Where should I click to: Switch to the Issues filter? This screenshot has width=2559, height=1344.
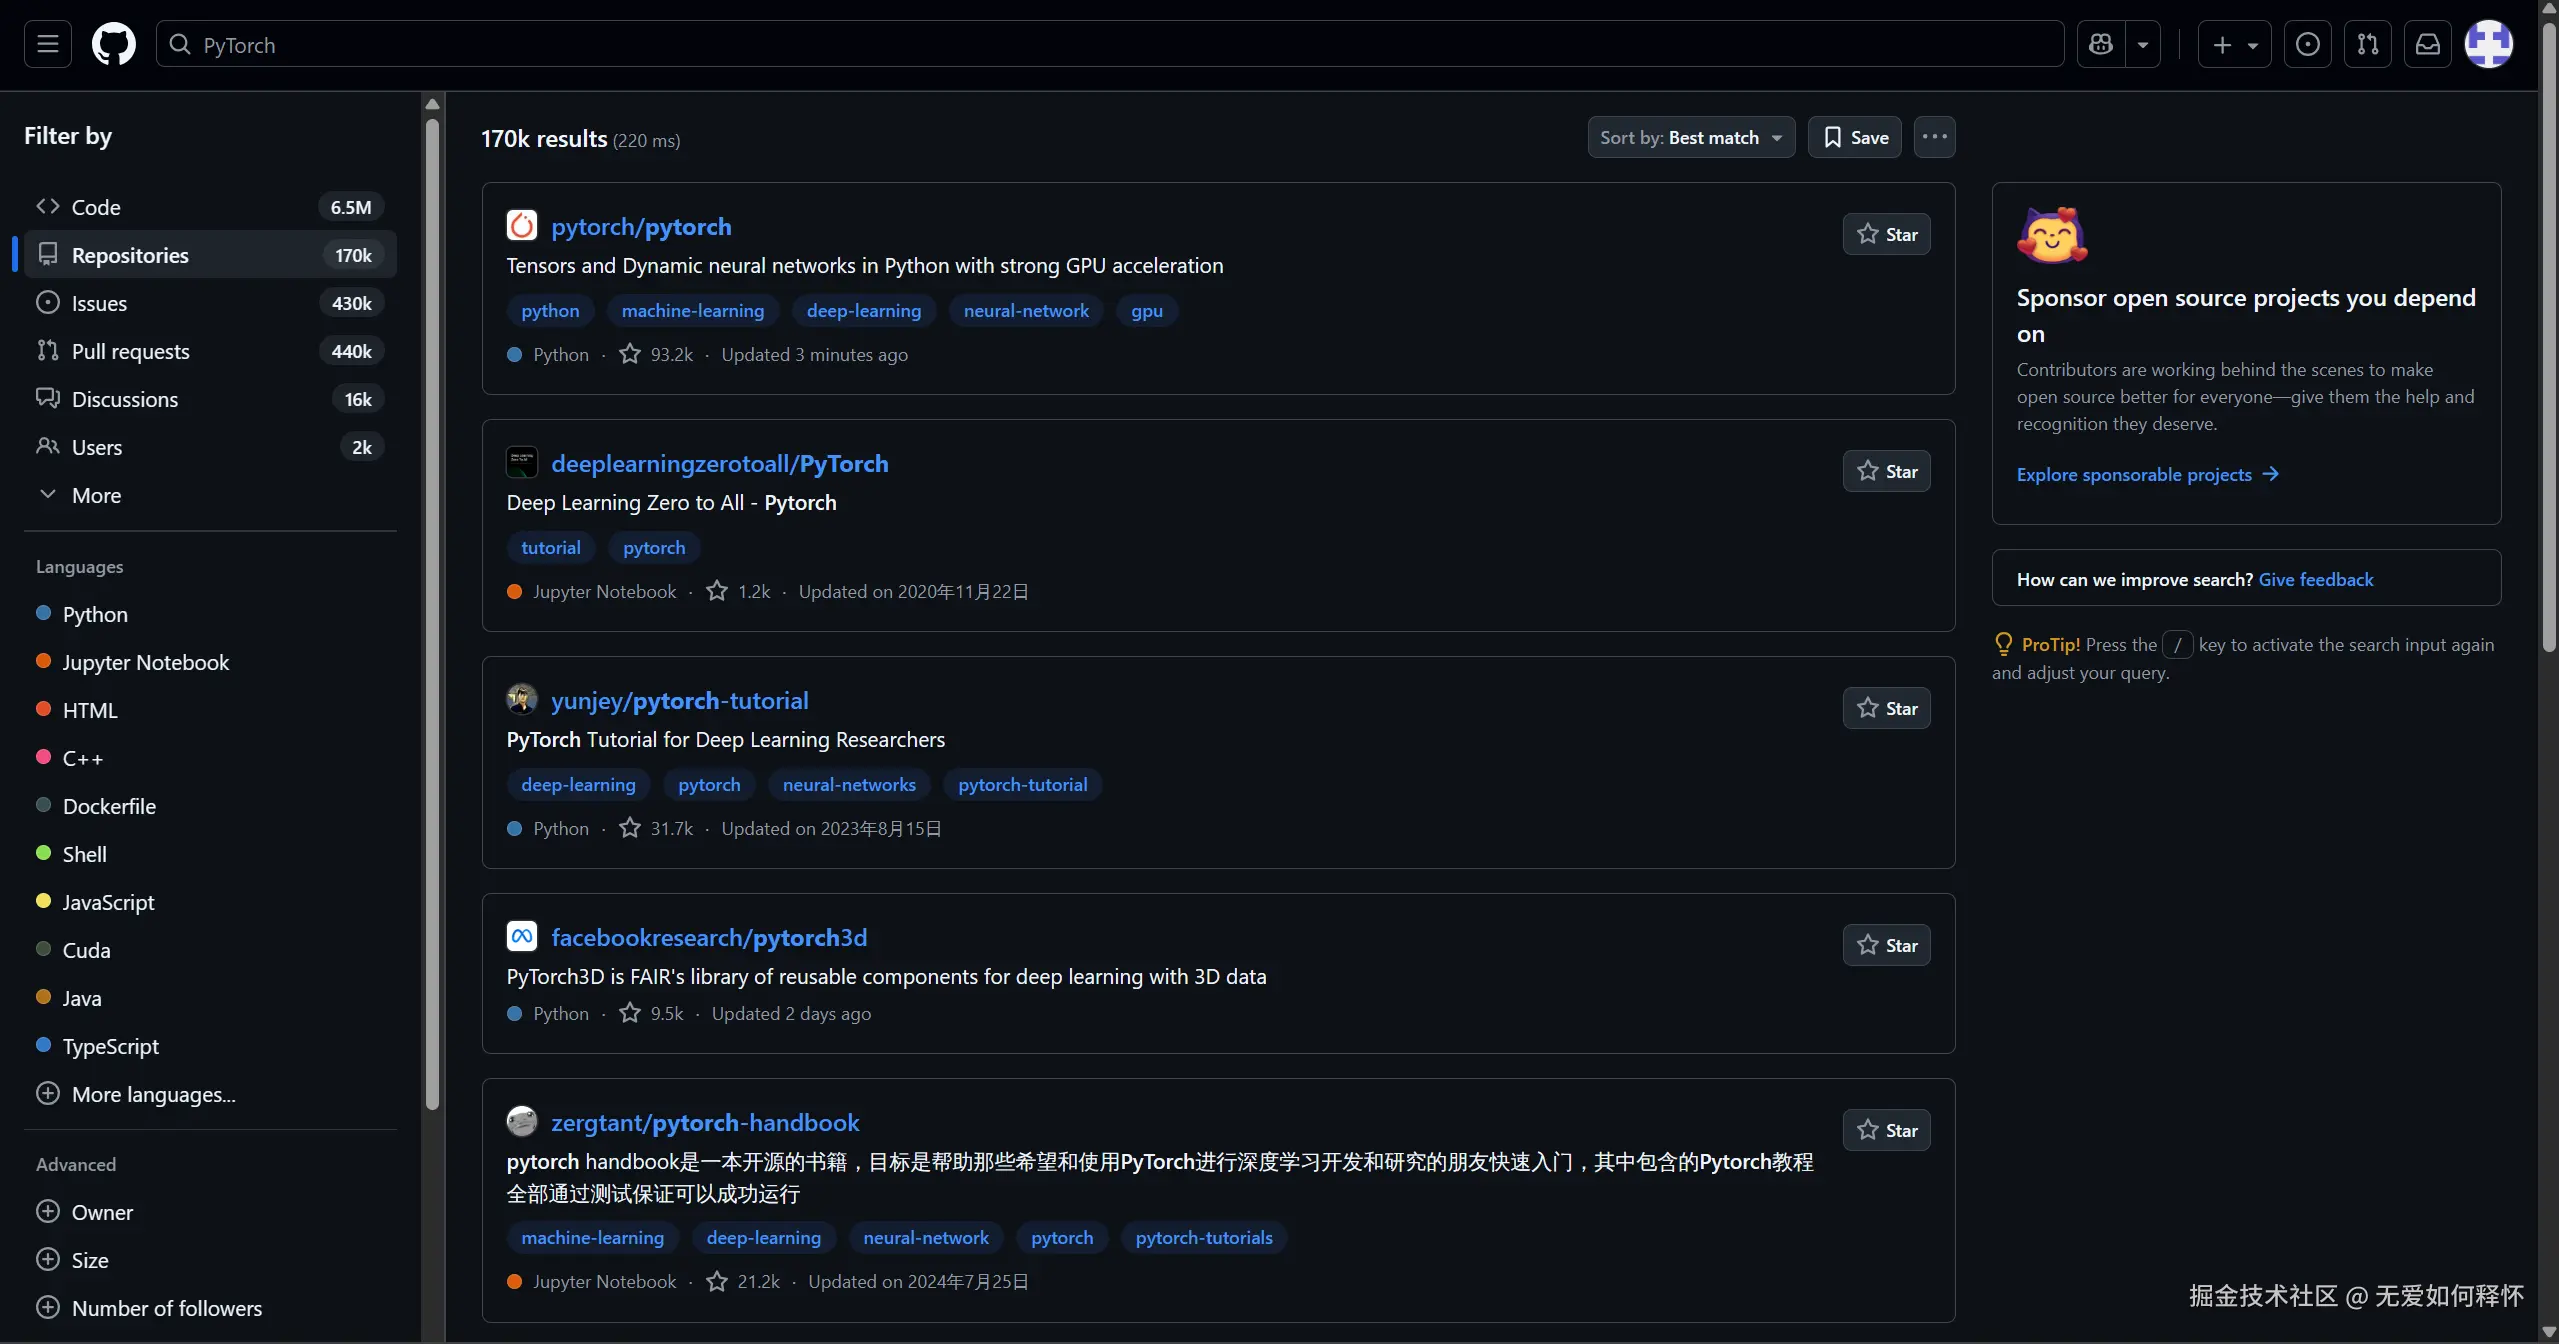99,303
